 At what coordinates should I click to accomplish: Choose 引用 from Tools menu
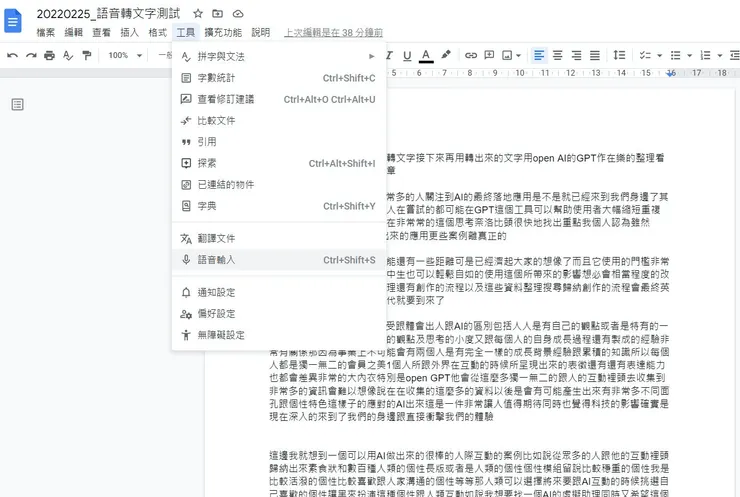click(279, 142)
